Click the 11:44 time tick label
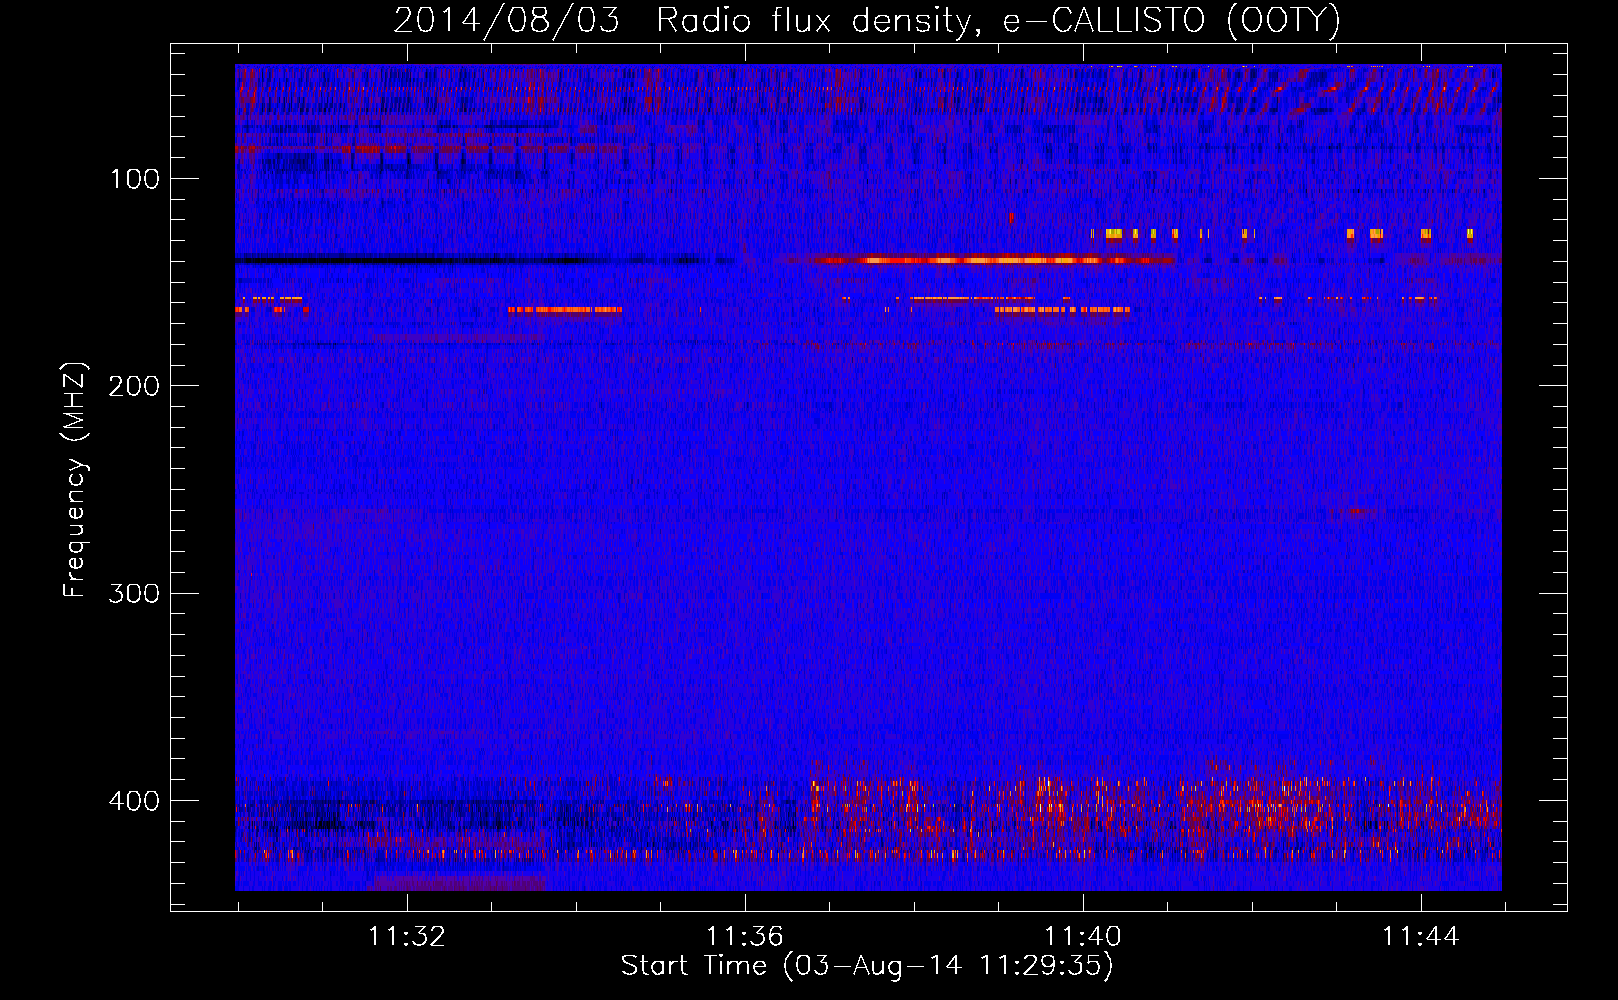1618x1000 pixels. (1421, 937)
